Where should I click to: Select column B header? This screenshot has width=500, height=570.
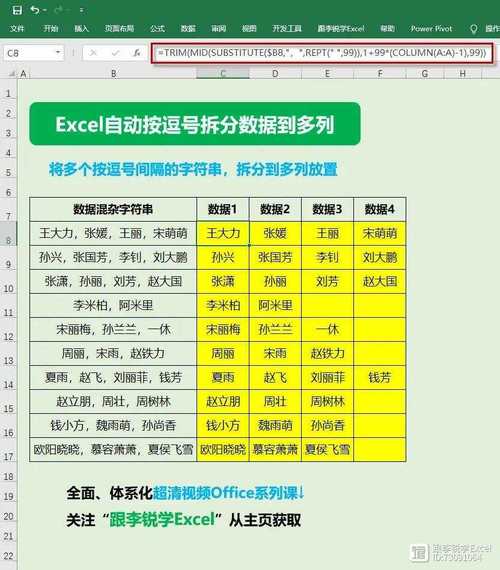click(x=113, y=74)
